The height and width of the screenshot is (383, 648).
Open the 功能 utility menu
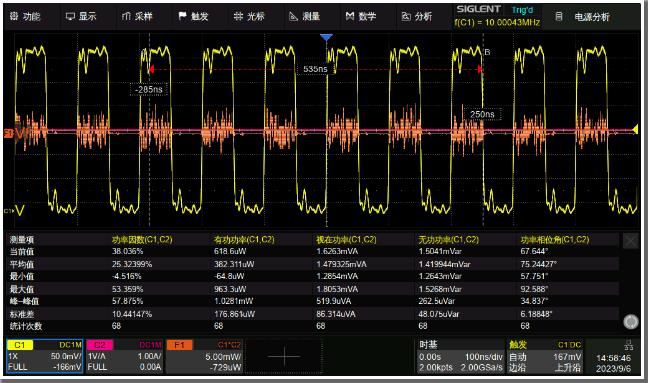[x=25, y=17]
